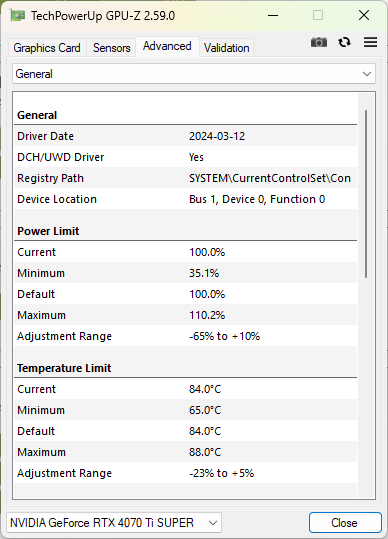Click the refresh arrows icon
The width and height of the screenshot is (388, 539).
coord(344,42)
